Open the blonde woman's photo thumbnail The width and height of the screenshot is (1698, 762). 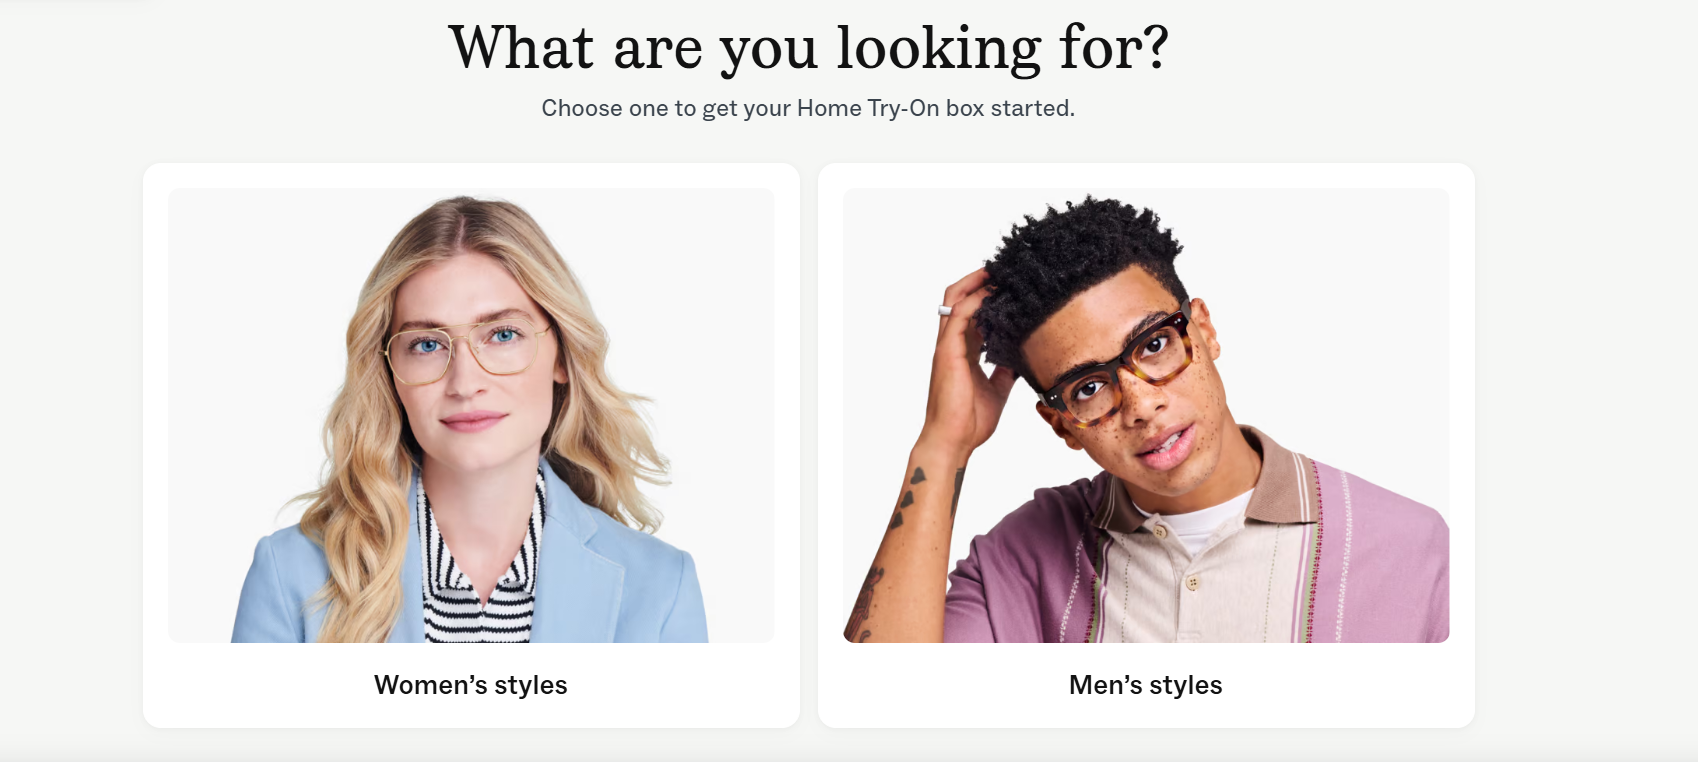click(x=471, y=415)
